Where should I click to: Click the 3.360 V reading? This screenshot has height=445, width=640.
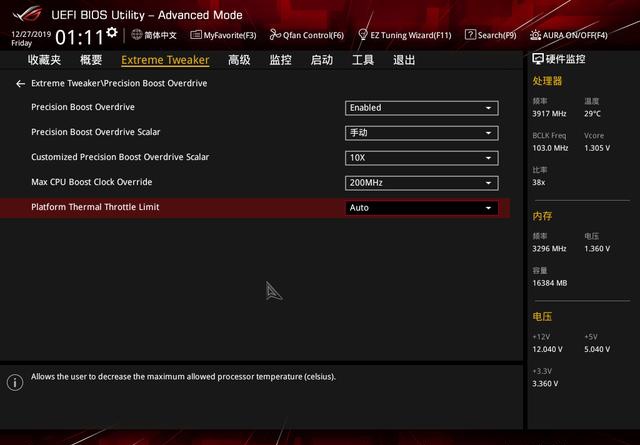coord(545,384)
